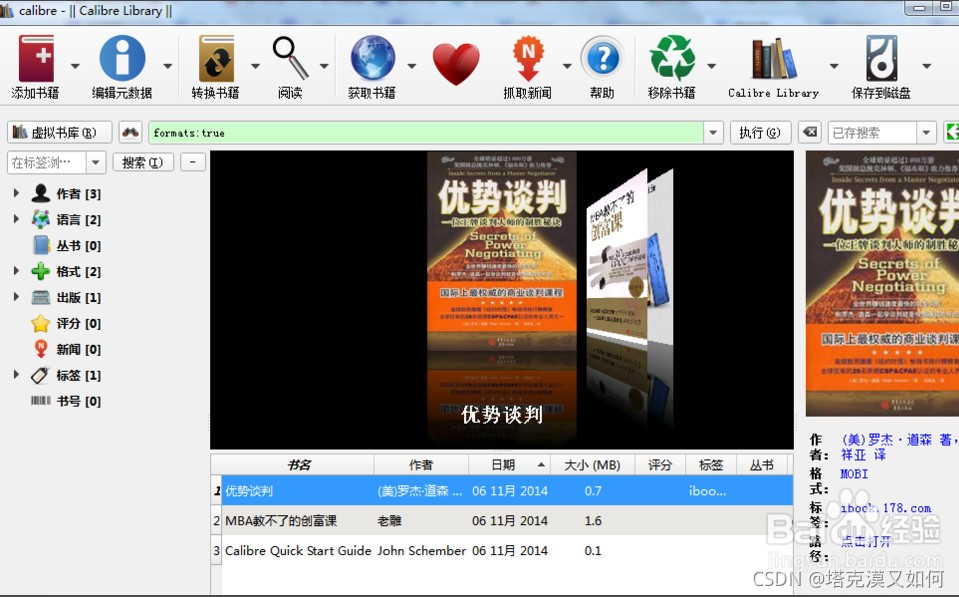
Task: Open the saved searches dropdown arrow
Action: (927, 132)
